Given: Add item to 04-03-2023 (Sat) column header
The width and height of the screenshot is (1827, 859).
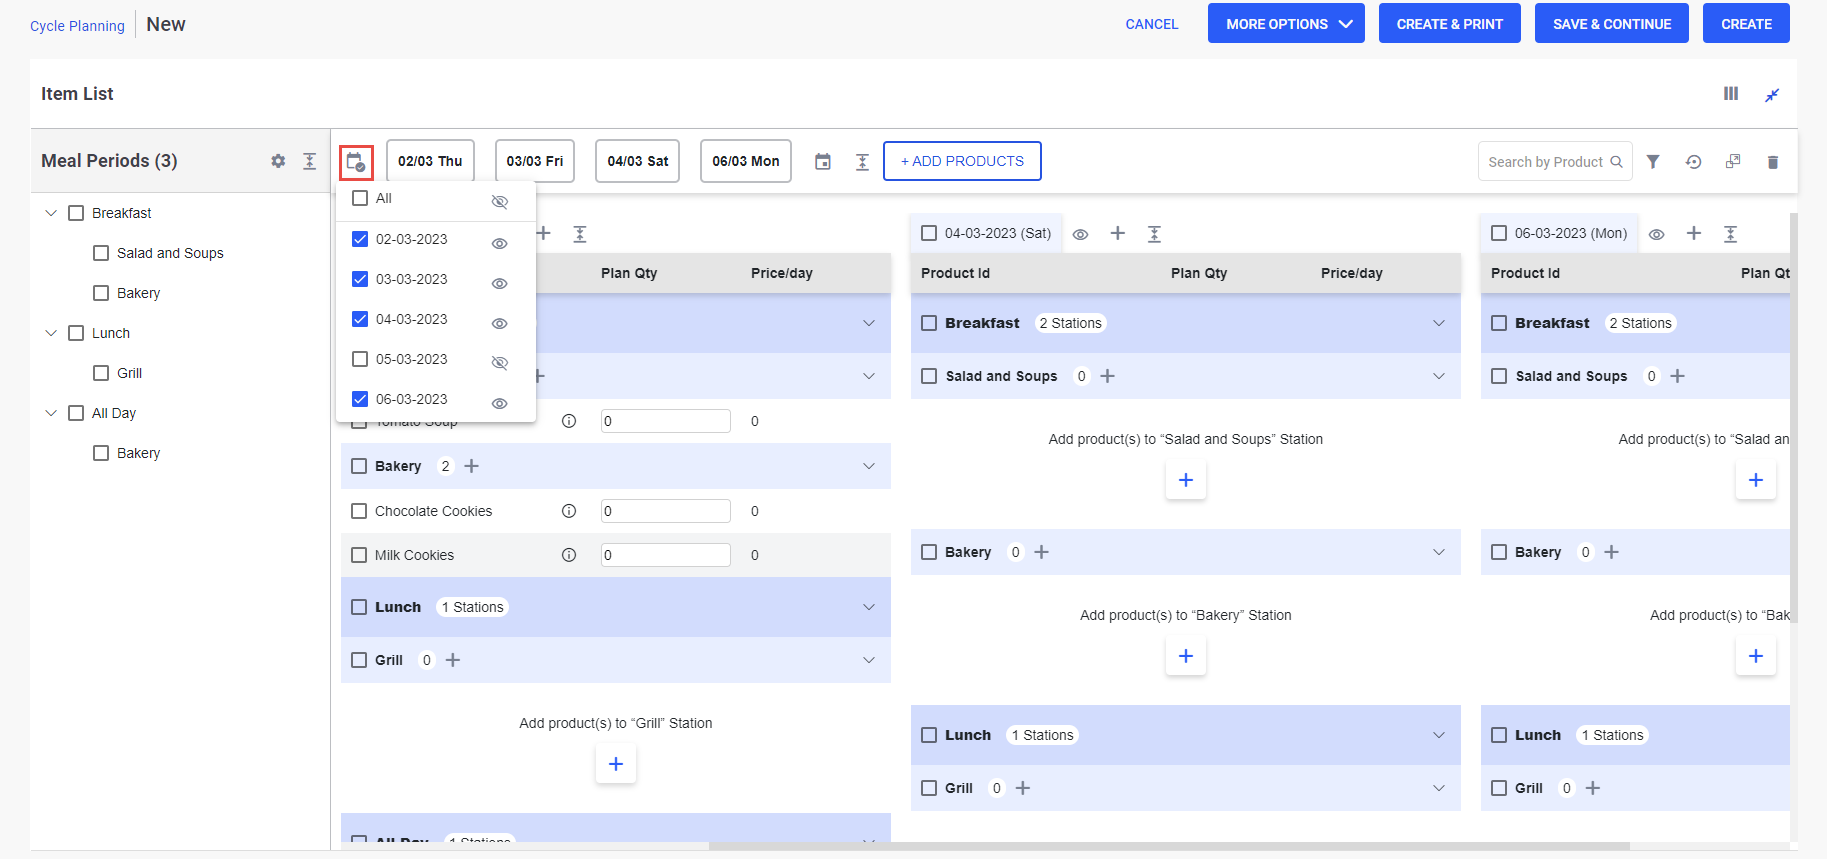Looking at the screenshot, I should [x=1118, y=233].
